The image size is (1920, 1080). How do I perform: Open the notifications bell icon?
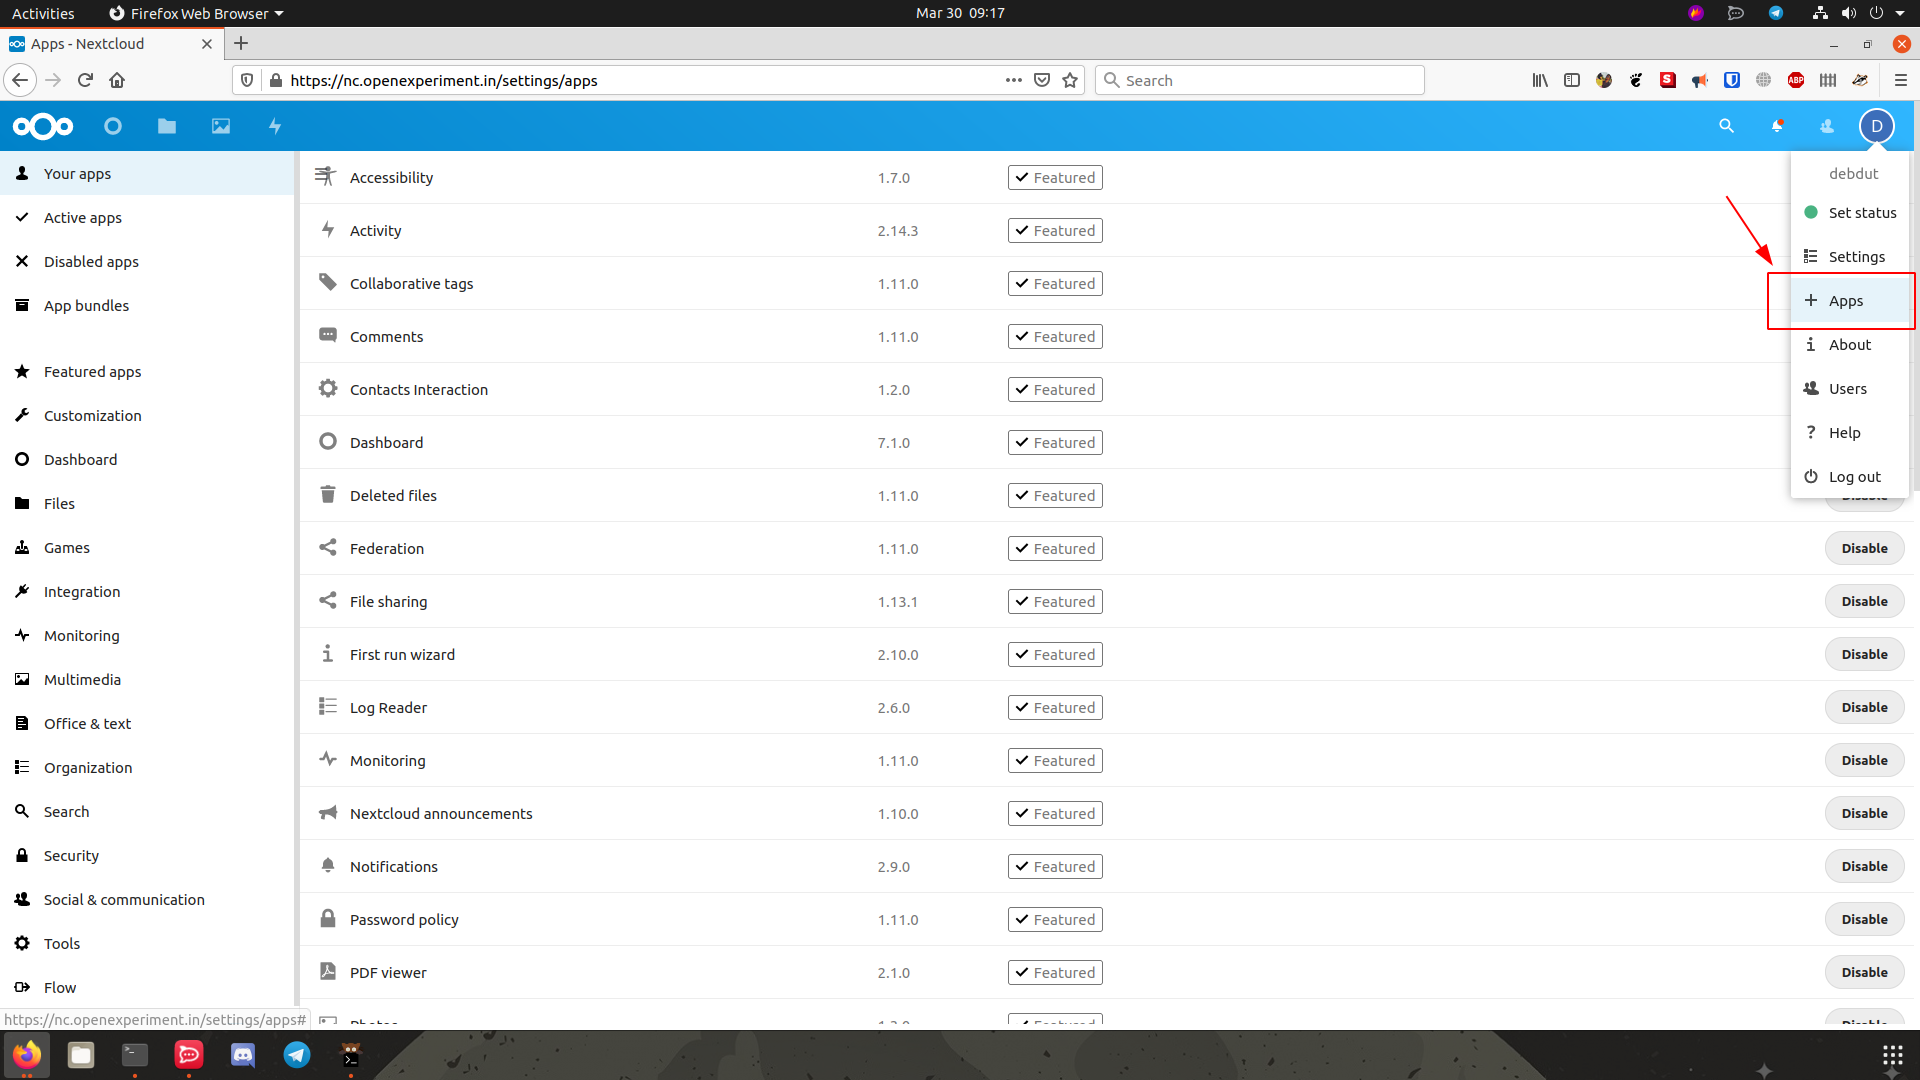coord(1777,126)
